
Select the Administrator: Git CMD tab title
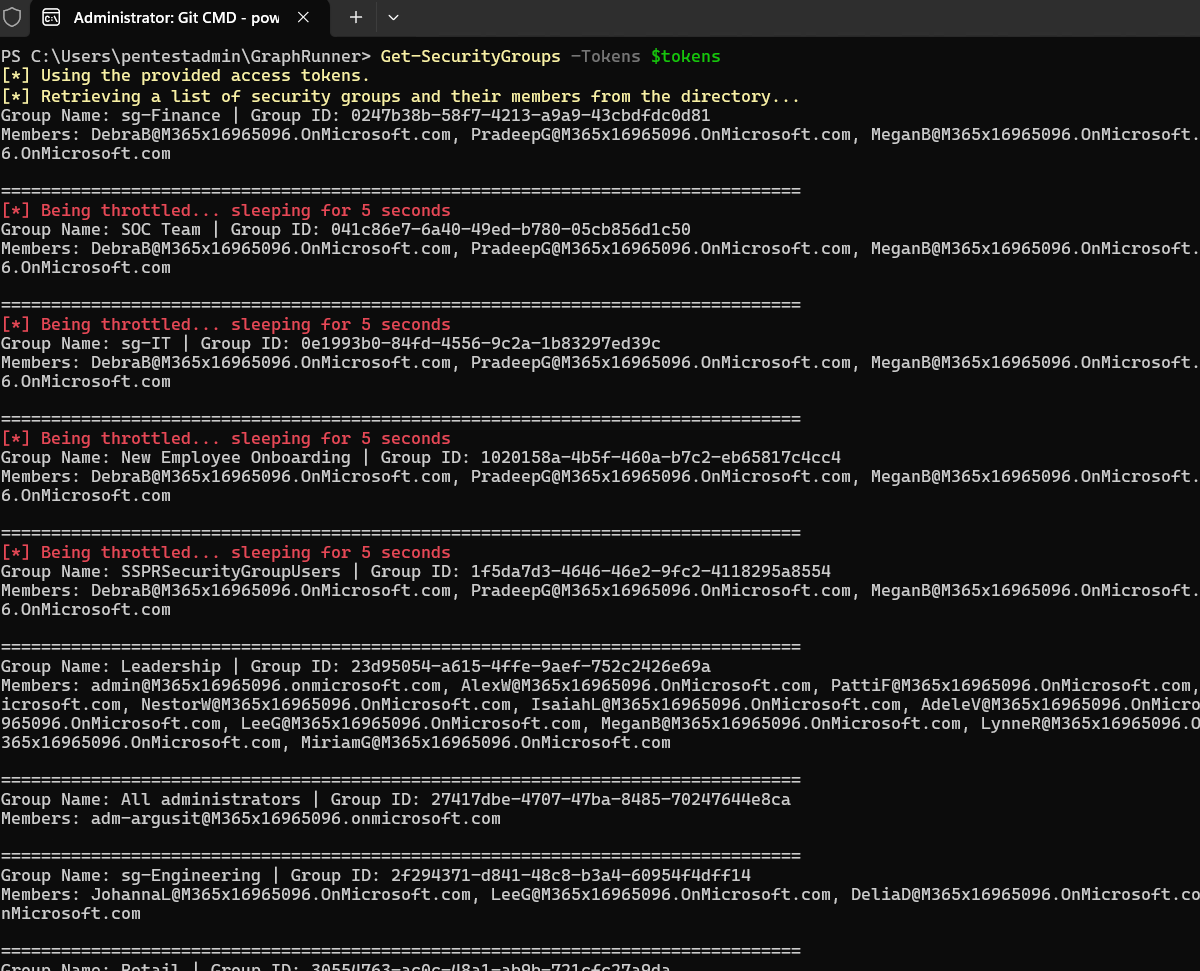176,17
